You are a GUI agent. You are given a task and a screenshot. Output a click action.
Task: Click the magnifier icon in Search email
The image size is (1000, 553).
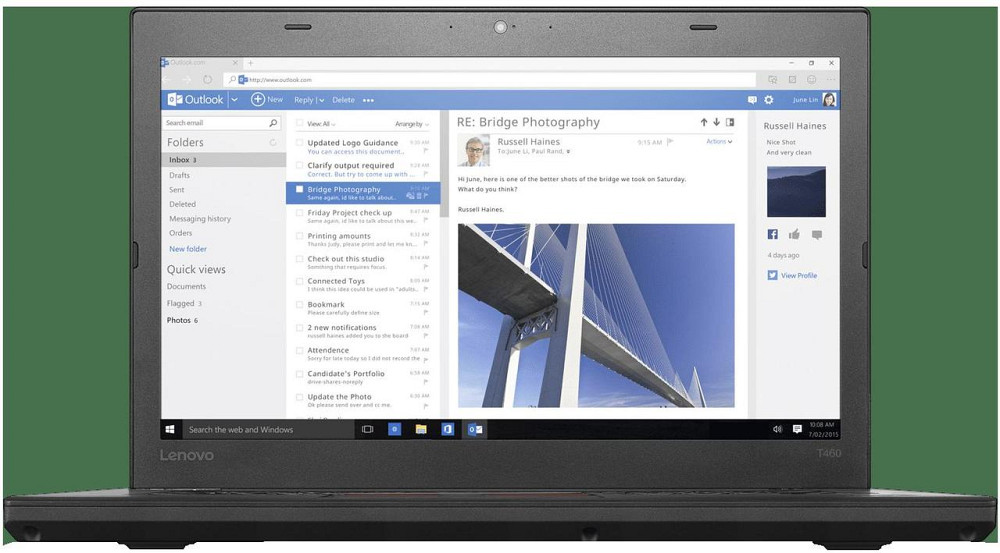273,123
